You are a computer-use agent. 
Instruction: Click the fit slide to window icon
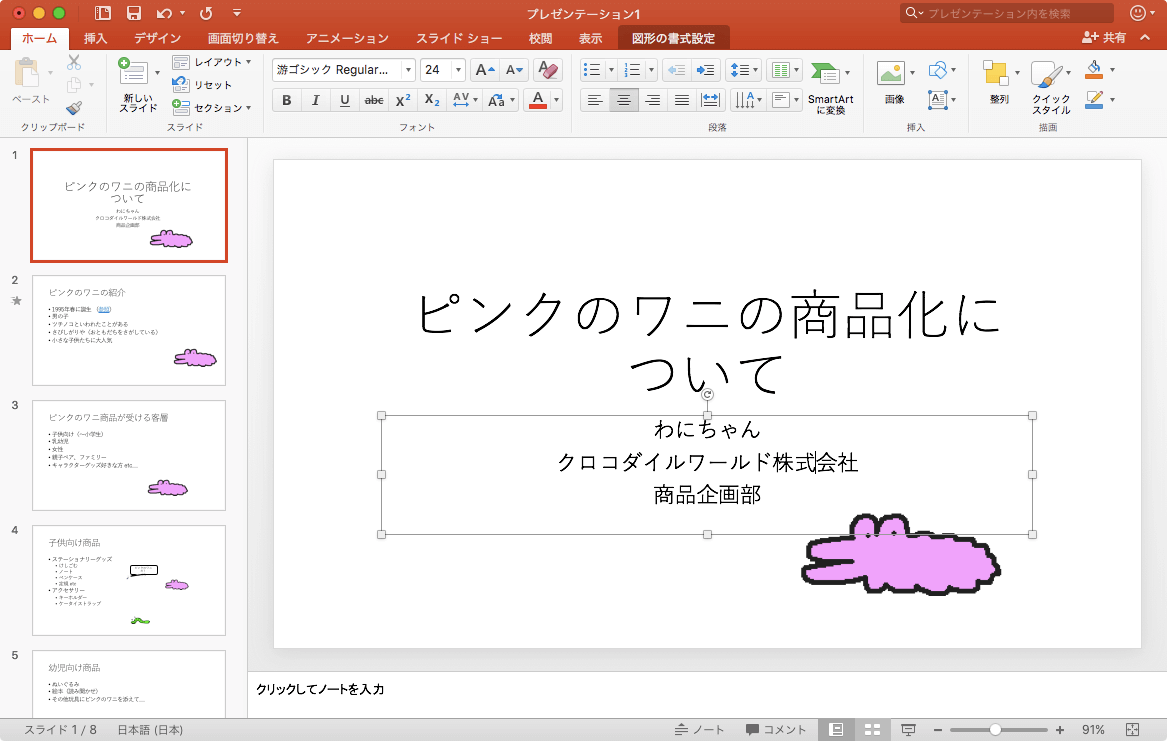1133,730
